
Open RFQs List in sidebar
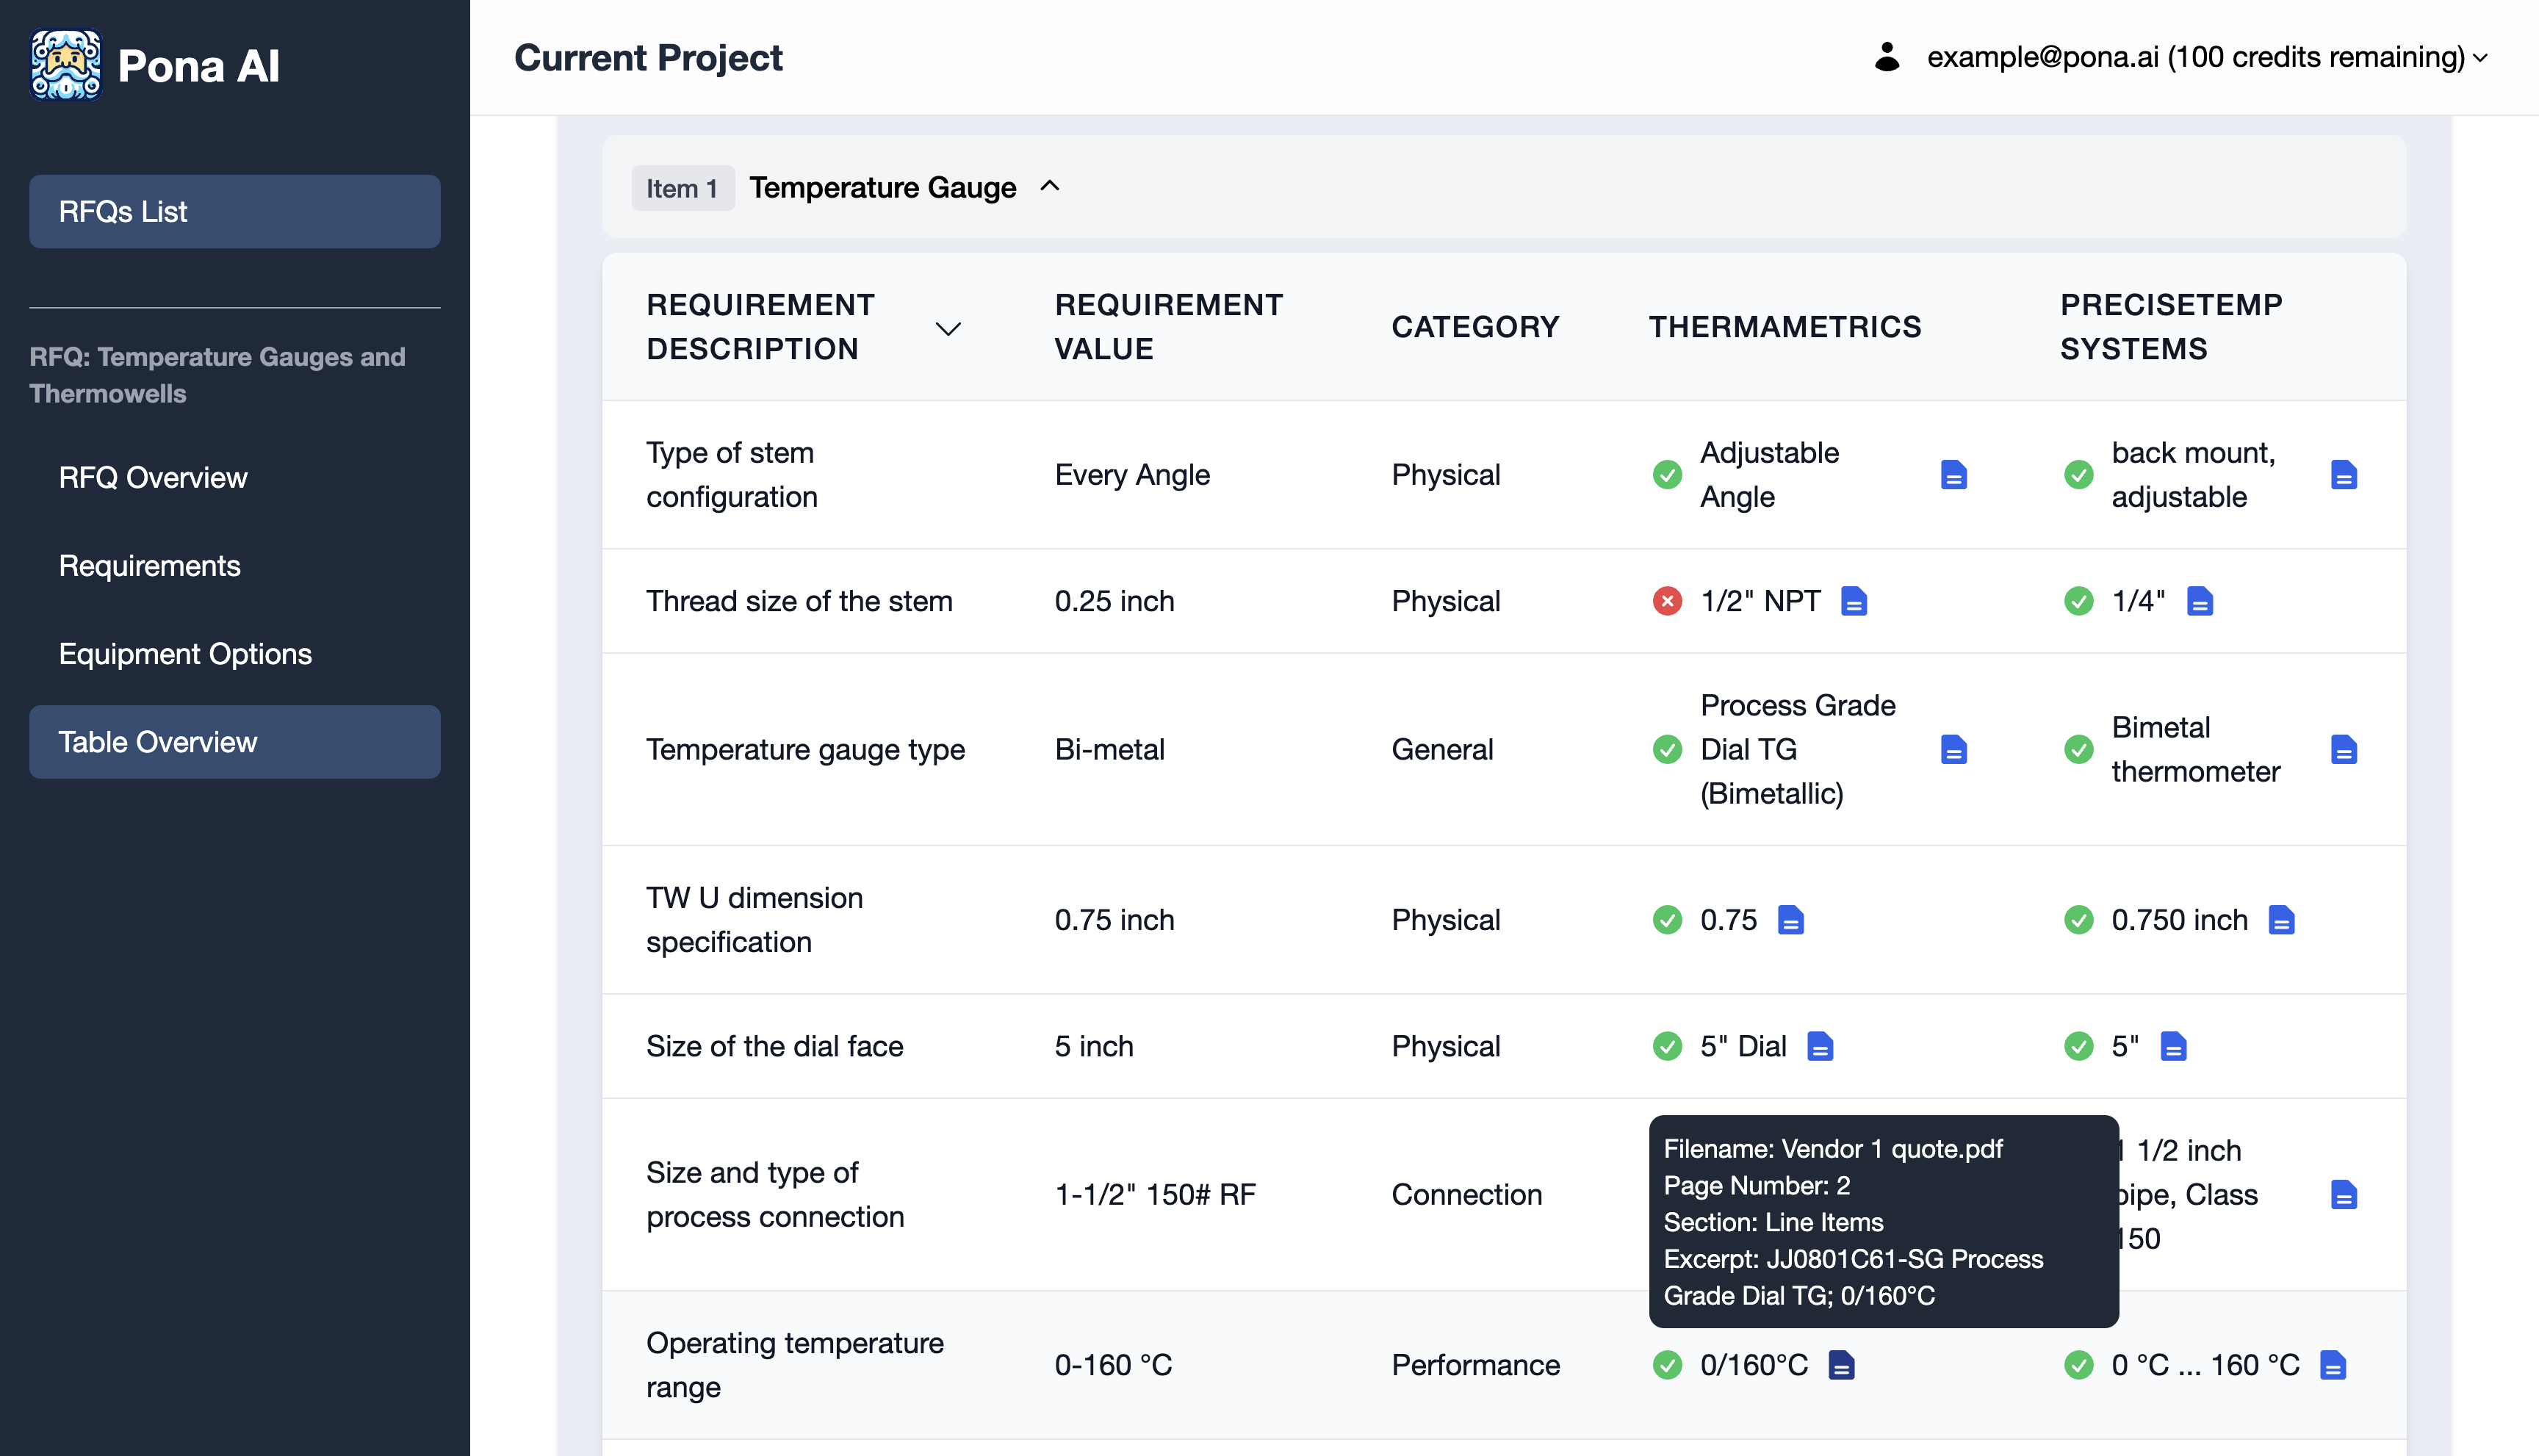[x=235, y=212]
